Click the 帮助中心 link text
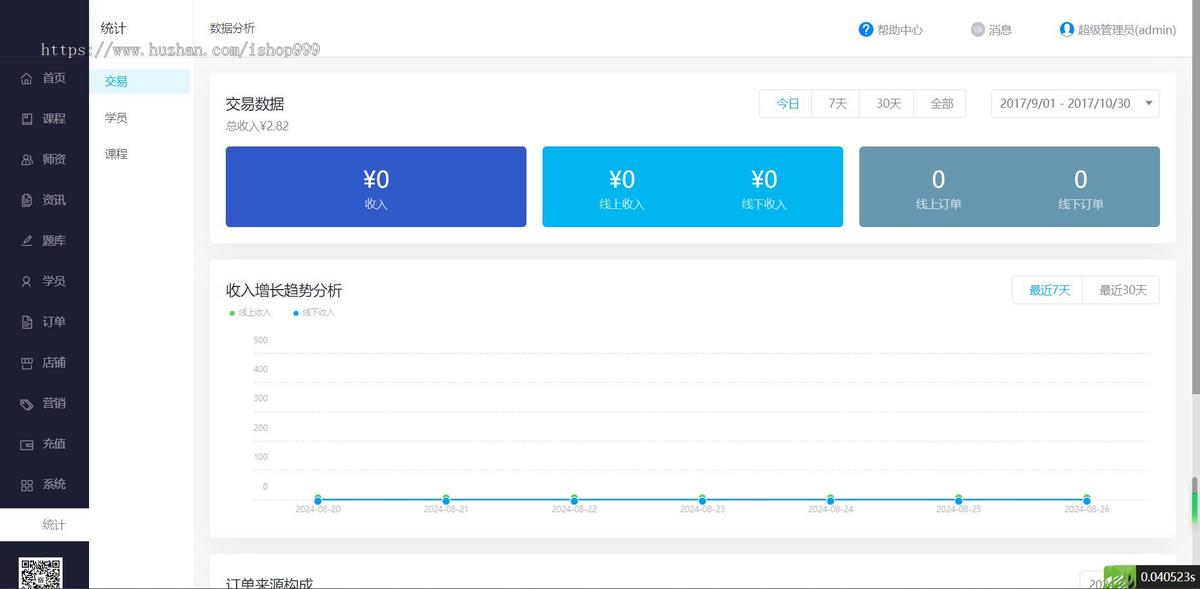 (x=900, y=30)
